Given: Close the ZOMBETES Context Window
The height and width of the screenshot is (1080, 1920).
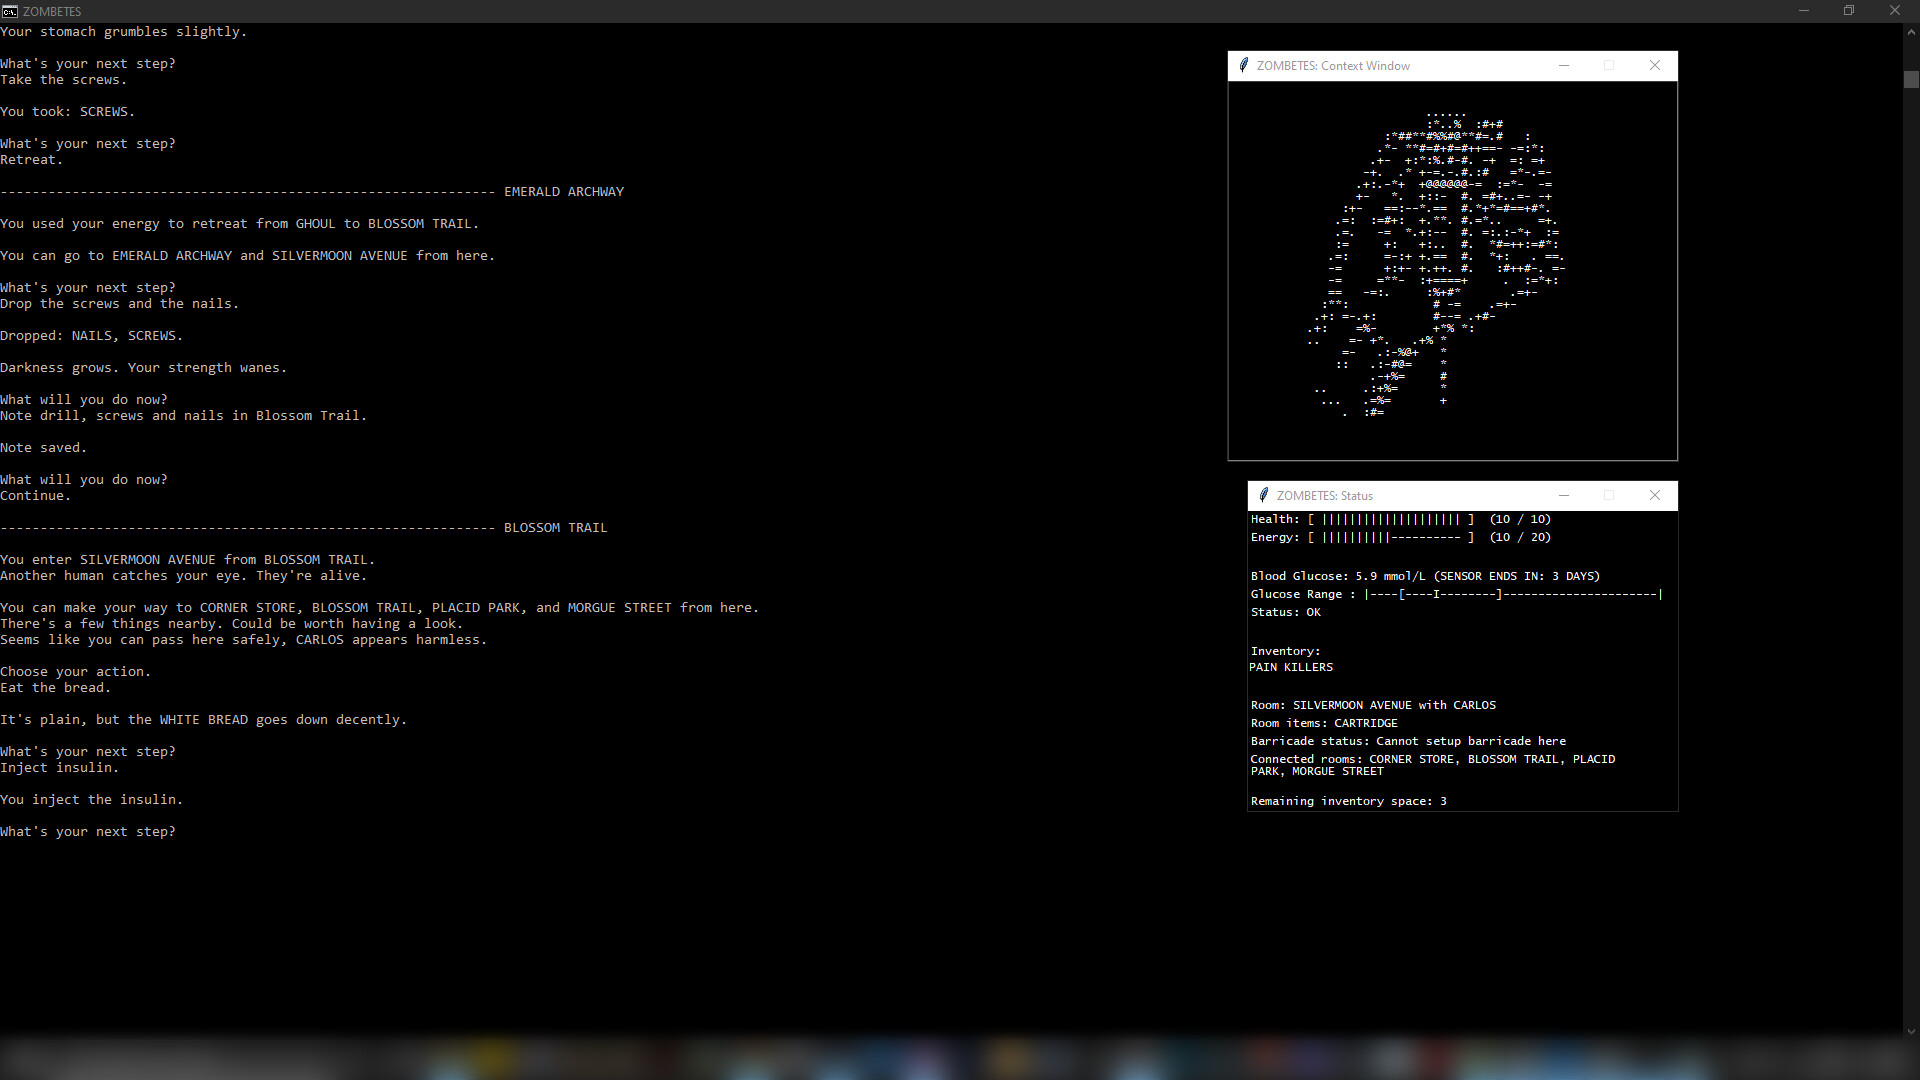Looking at the screenshot, I should coord(1655,65).
